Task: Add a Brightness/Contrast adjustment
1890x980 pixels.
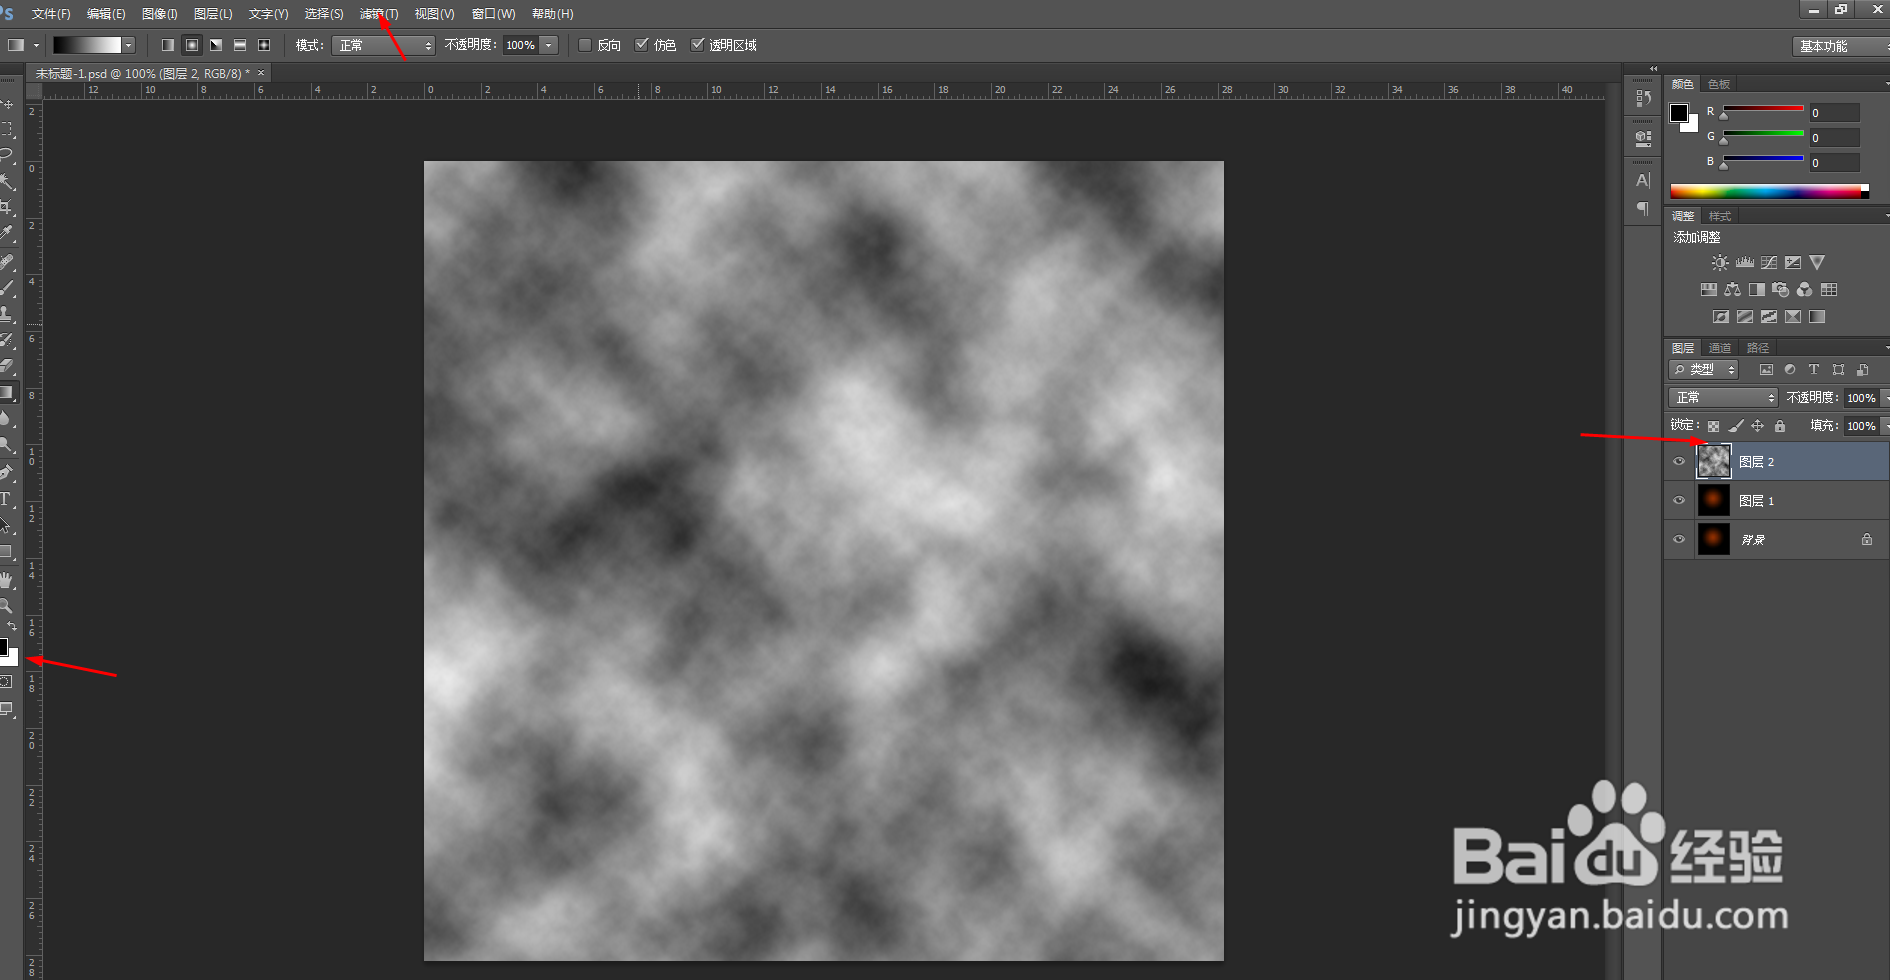Action: pos(1720,263)
